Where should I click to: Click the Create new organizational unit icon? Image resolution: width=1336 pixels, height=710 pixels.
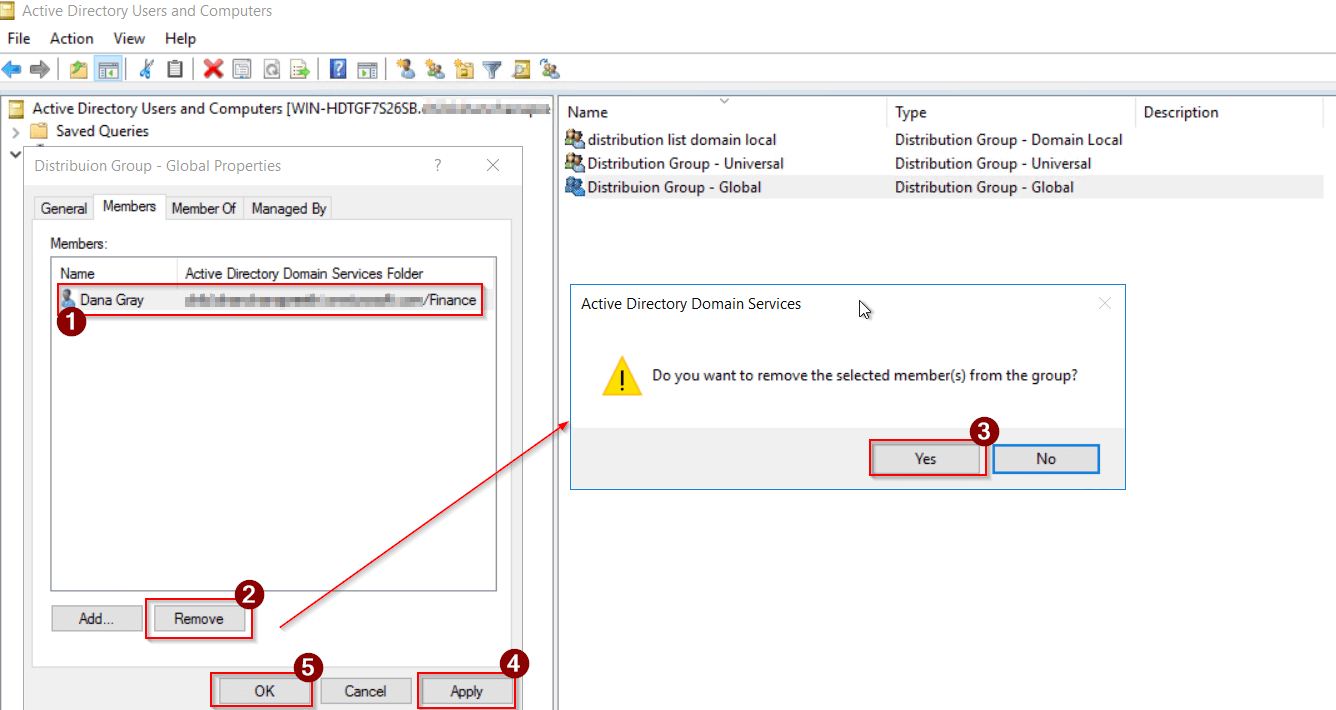coord(463,68)
